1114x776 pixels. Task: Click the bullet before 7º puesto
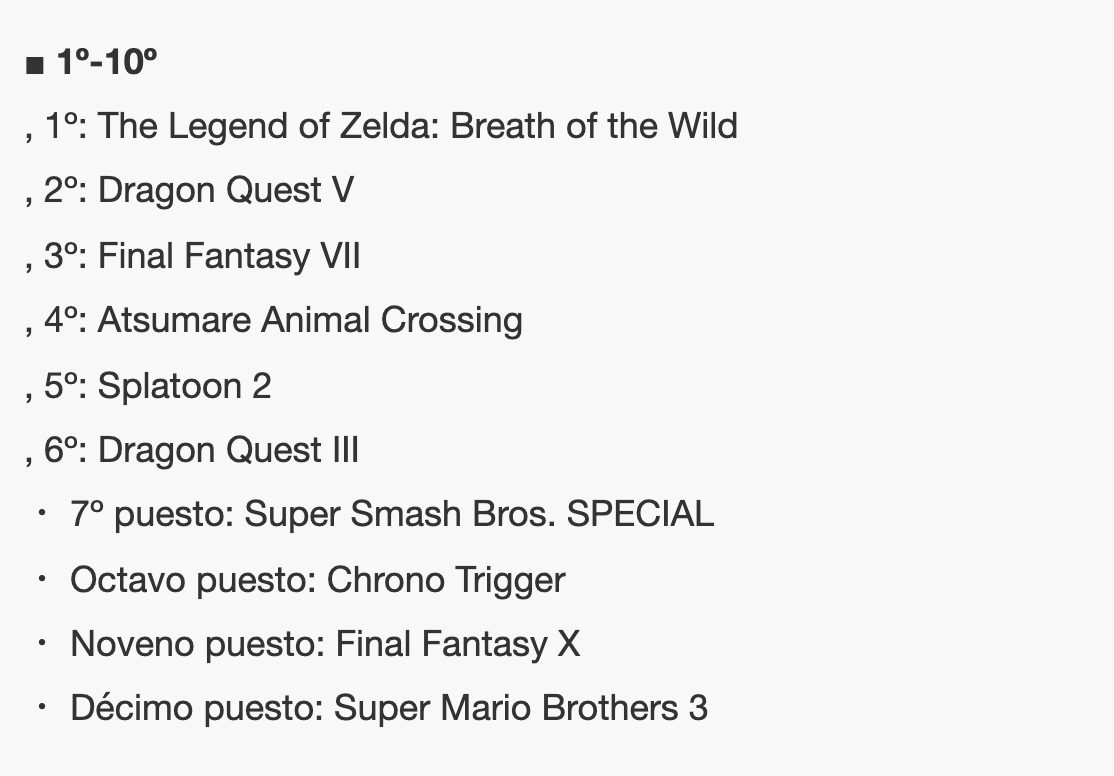pos(42,513)
